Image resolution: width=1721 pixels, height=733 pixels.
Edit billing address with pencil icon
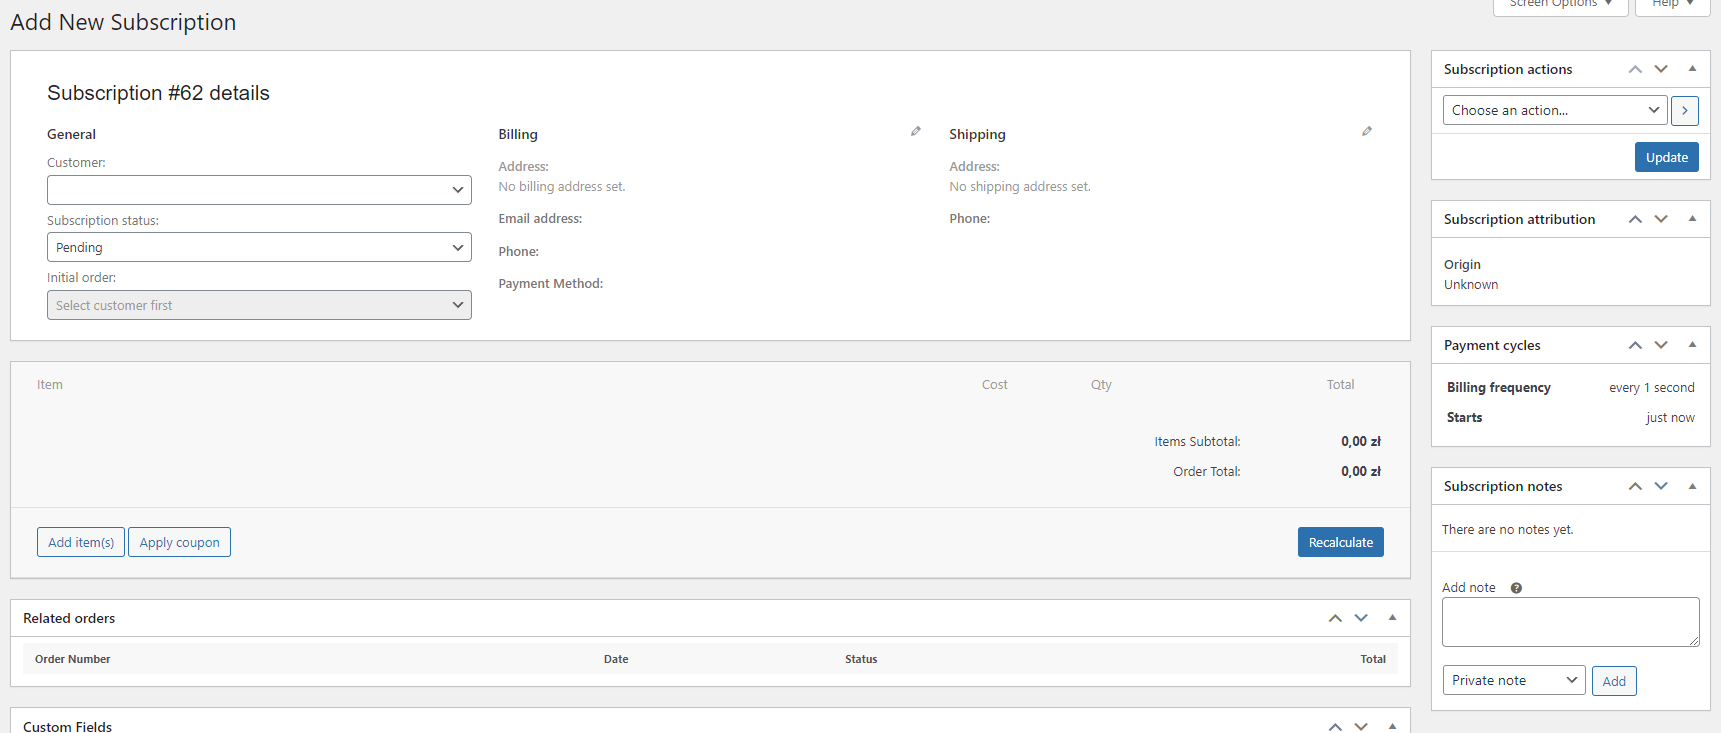point(915,132)
